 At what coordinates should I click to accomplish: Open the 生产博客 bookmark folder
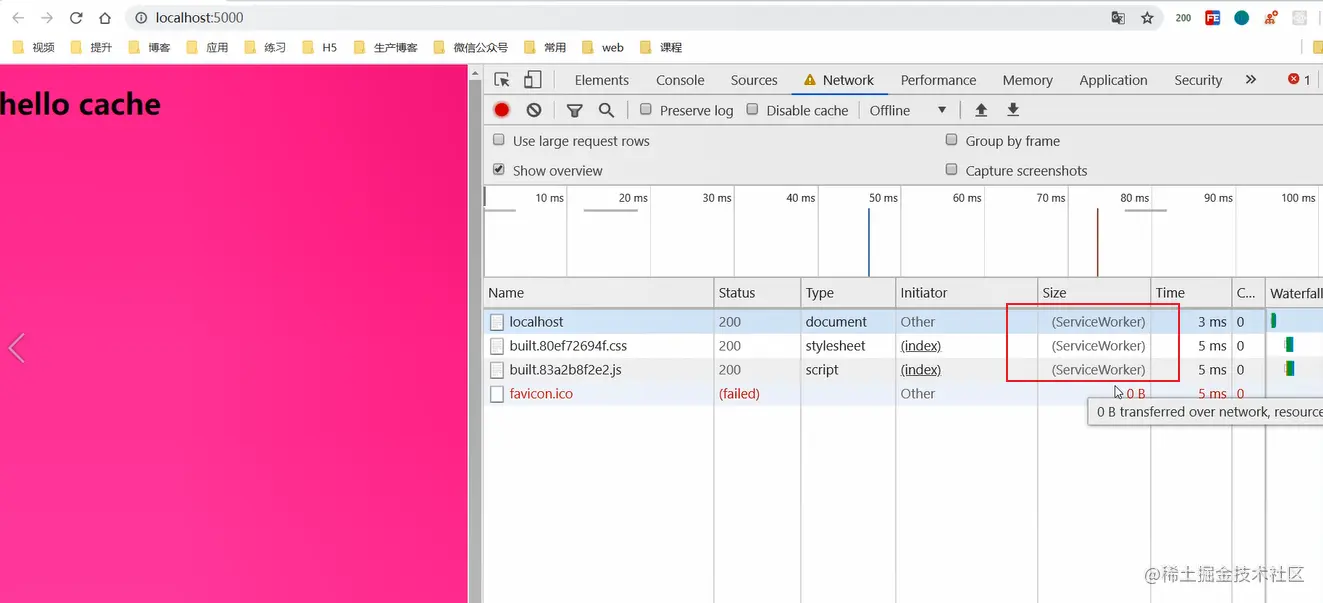pos(386,47)
